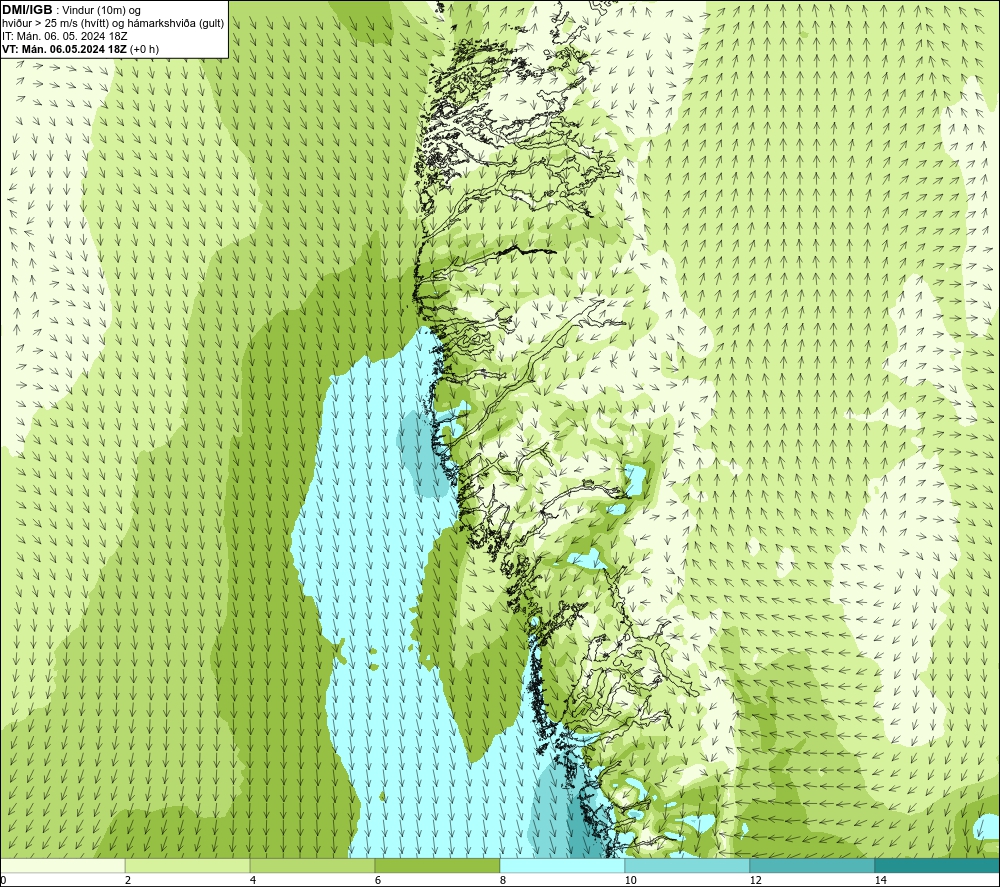
Task: Click the 2–4 m/s legend color swatch
Action: pos(188,865)
